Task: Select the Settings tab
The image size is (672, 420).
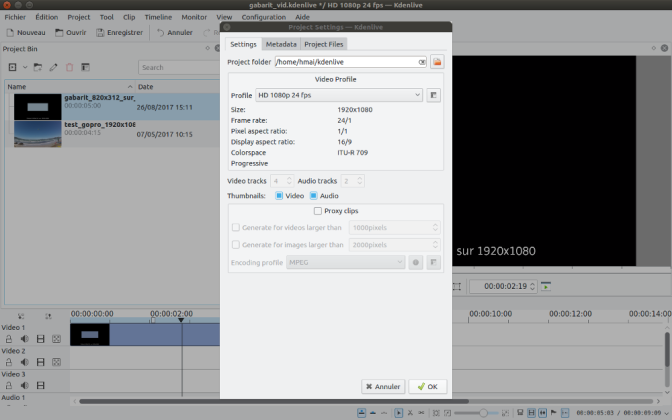Action: 243,44
